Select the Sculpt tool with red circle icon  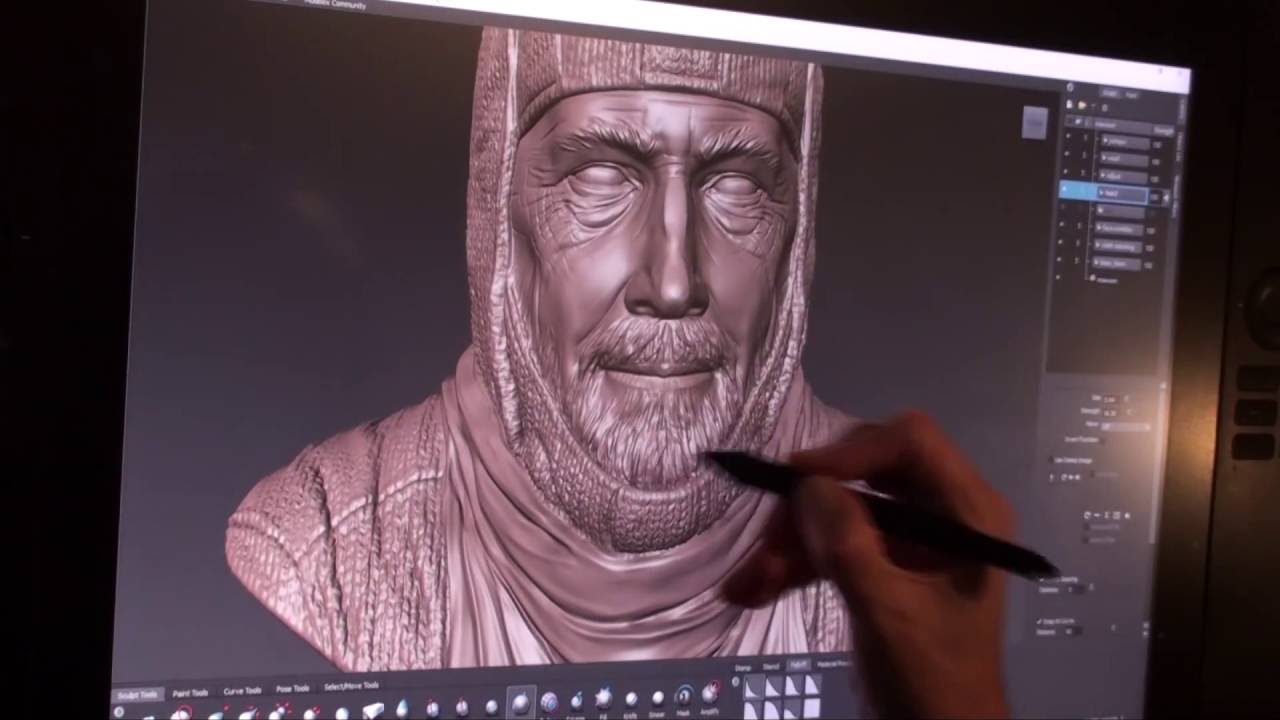[183, 711]
